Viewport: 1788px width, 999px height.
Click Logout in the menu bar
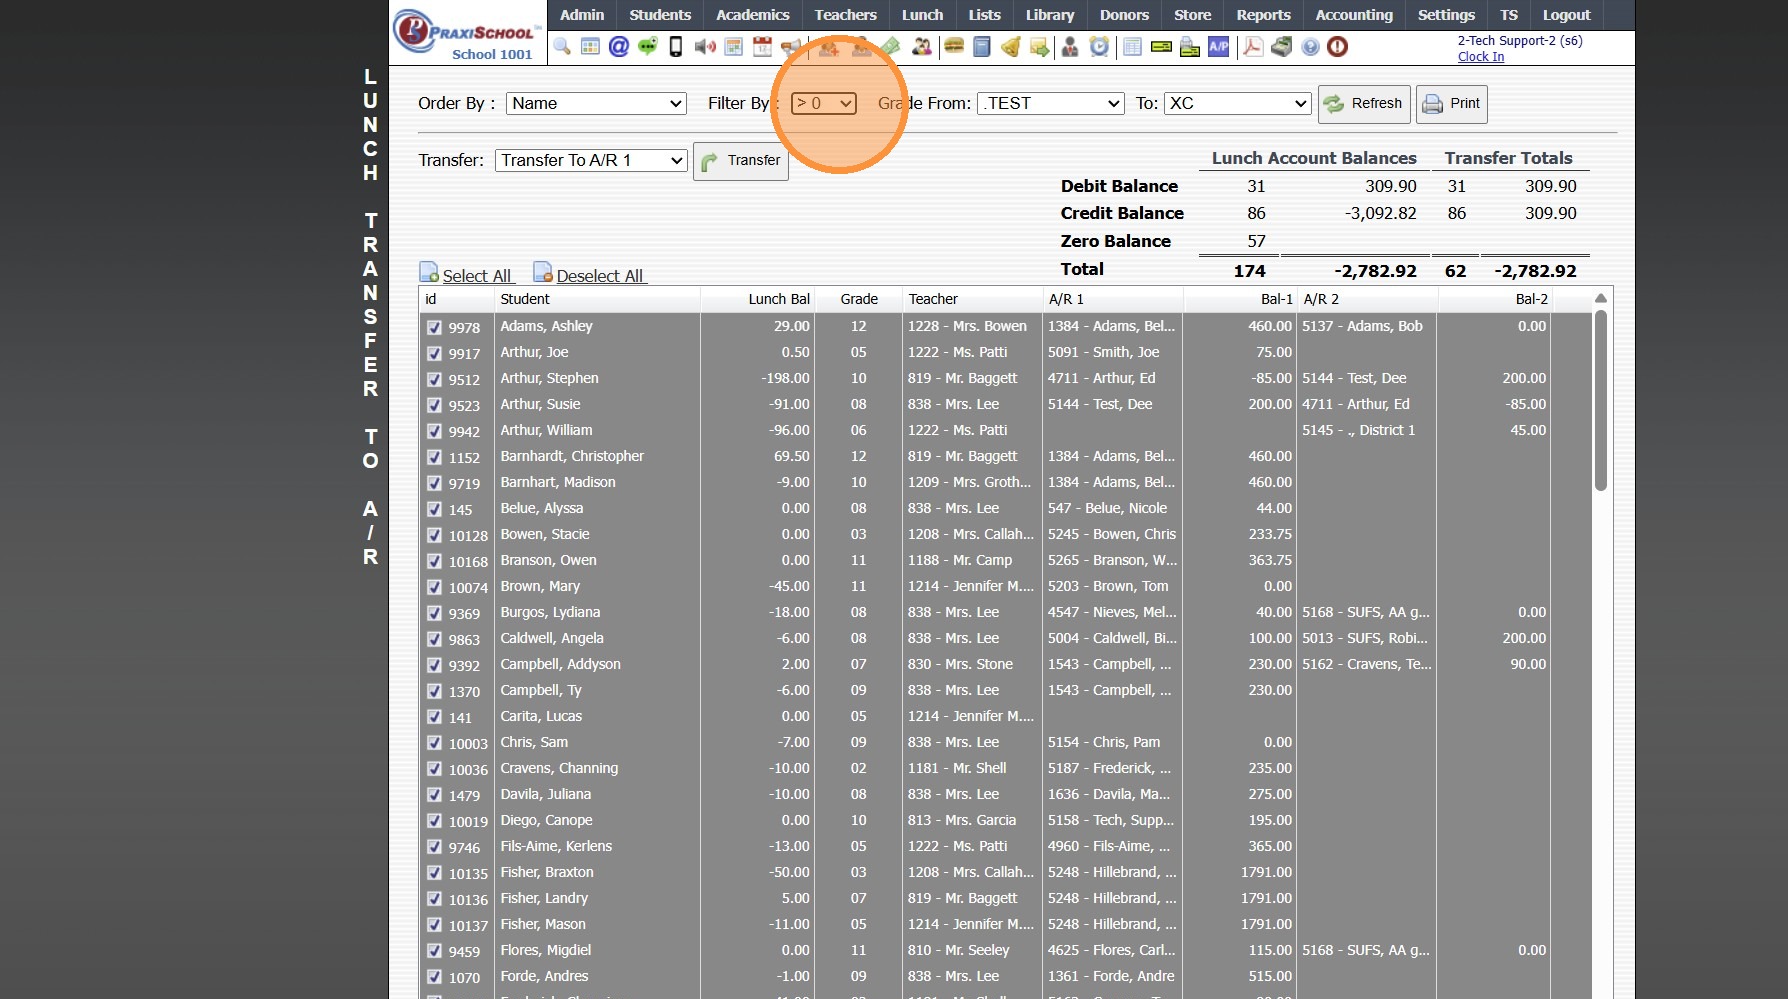click(x=1566, y=15)
